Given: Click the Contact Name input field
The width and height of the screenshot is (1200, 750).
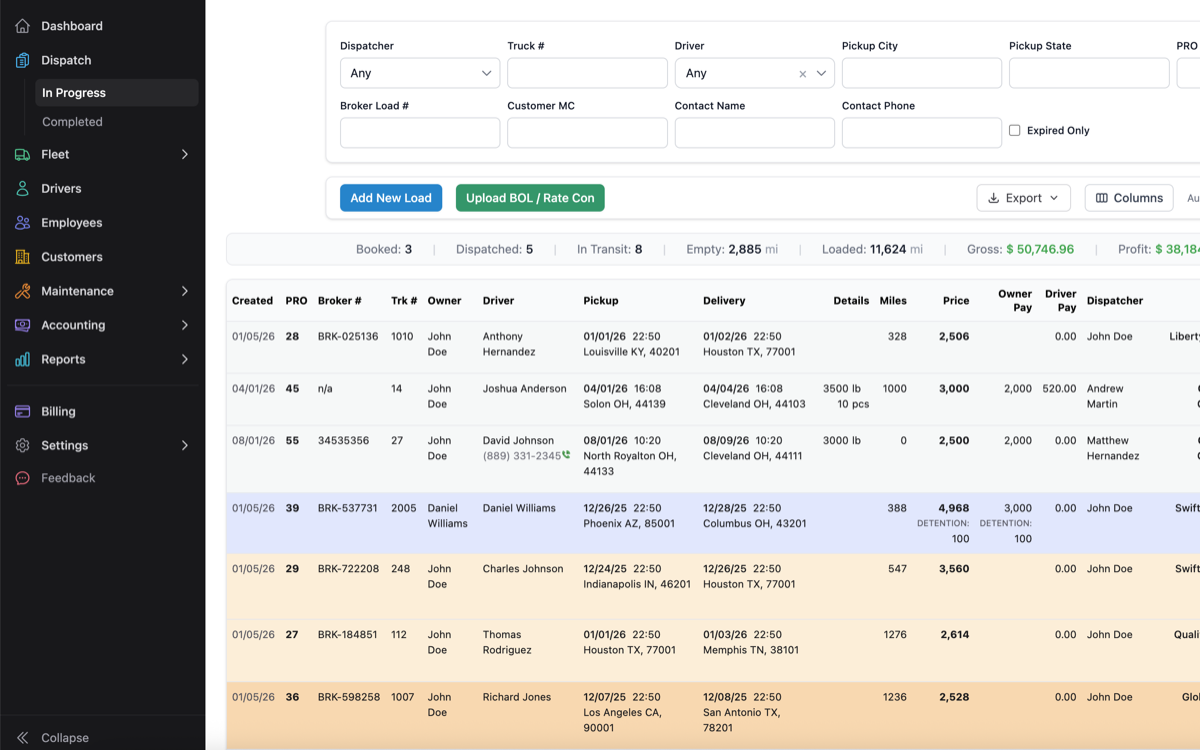Looking at the screenshot, I should pyautogui.click(x=755, y=133).
